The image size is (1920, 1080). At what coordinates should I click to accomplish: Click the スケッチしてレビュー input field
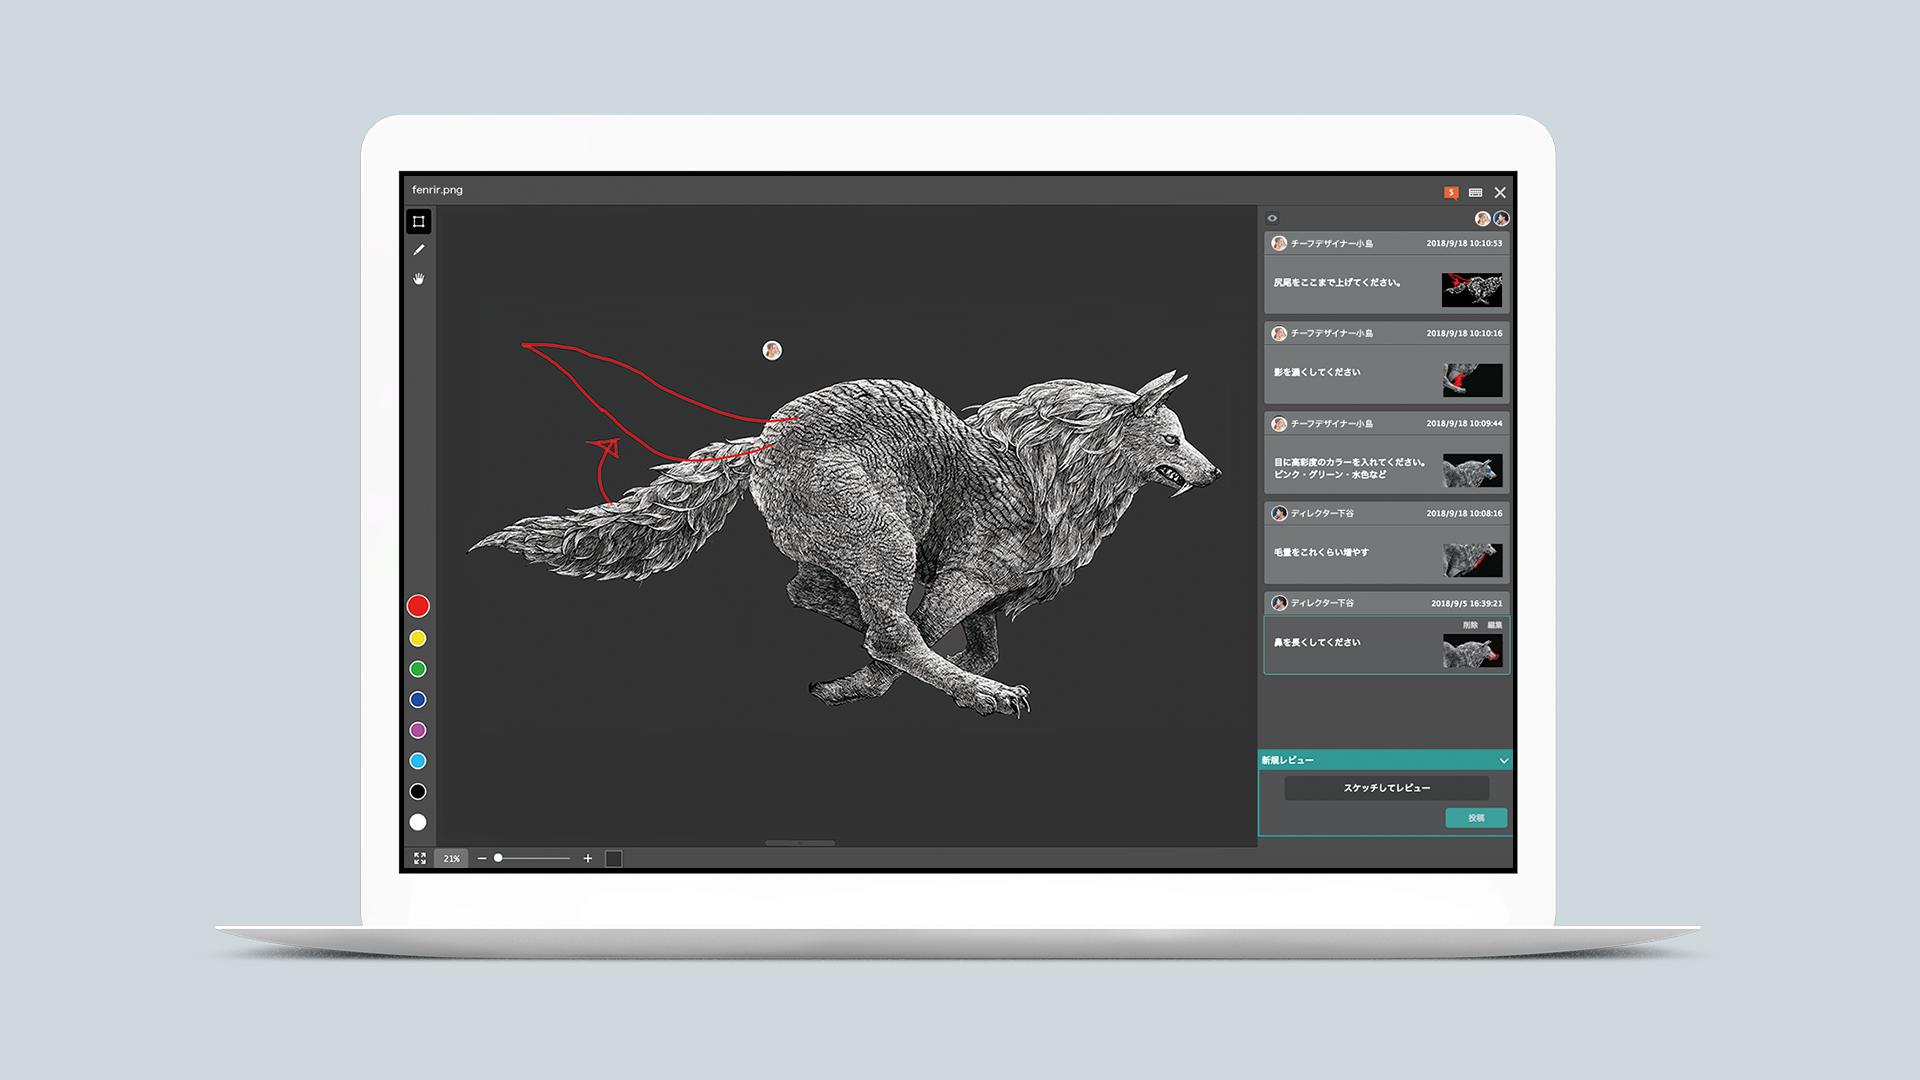(1386, 788)
